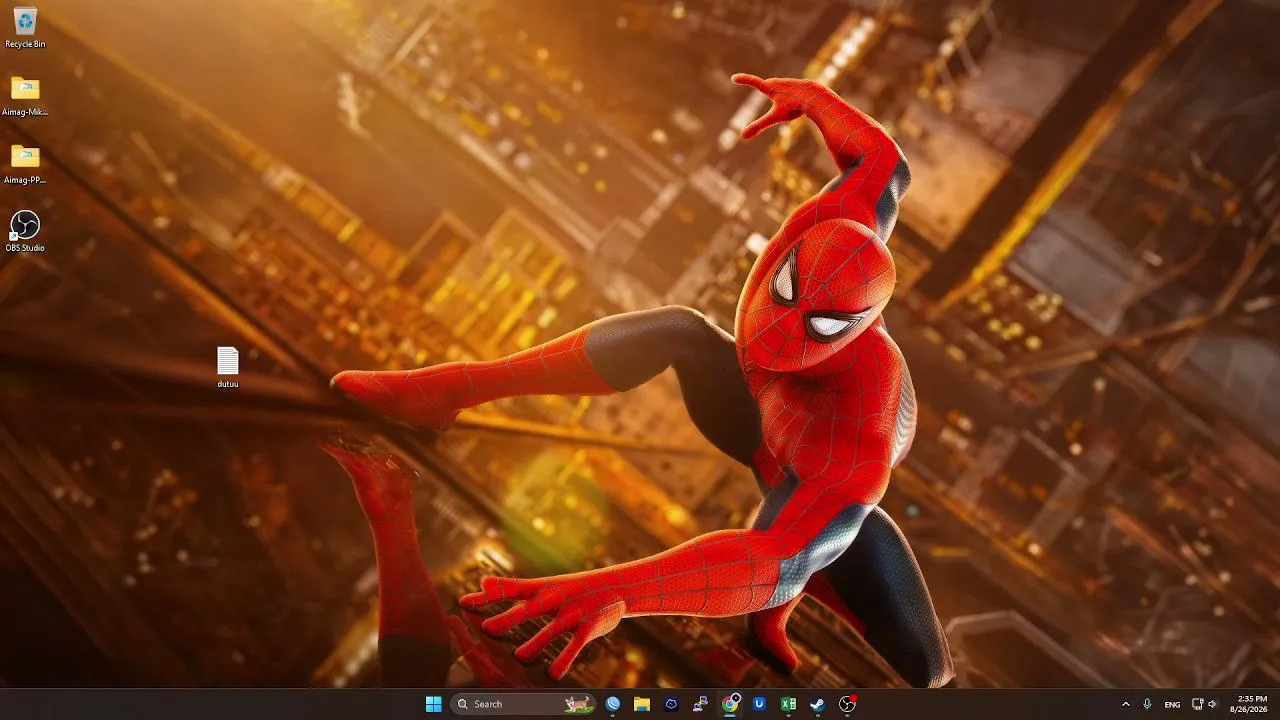This screenshot has height=720, width=1280.
Task: Select the OBS Studio desktop shortcut
Action: point(25,231)
